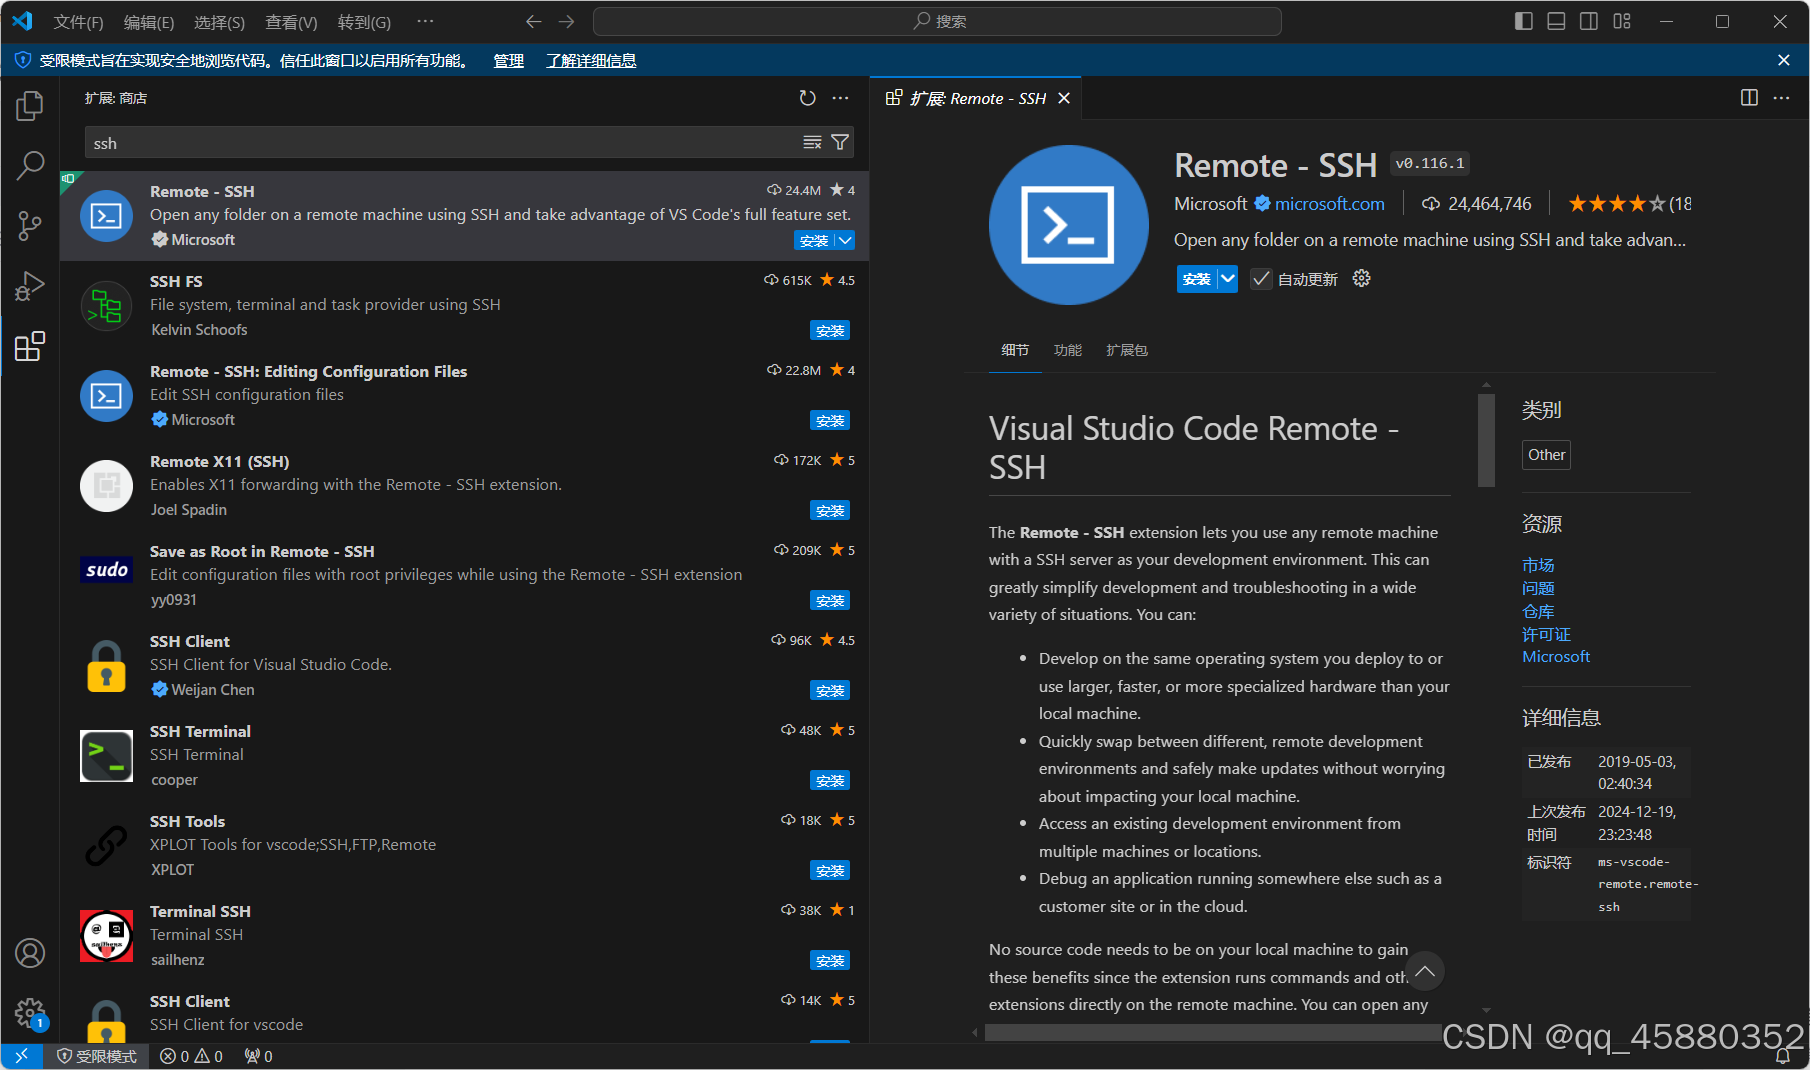
Task: Open the Search view in activity bar
Action: pos(30,165)
